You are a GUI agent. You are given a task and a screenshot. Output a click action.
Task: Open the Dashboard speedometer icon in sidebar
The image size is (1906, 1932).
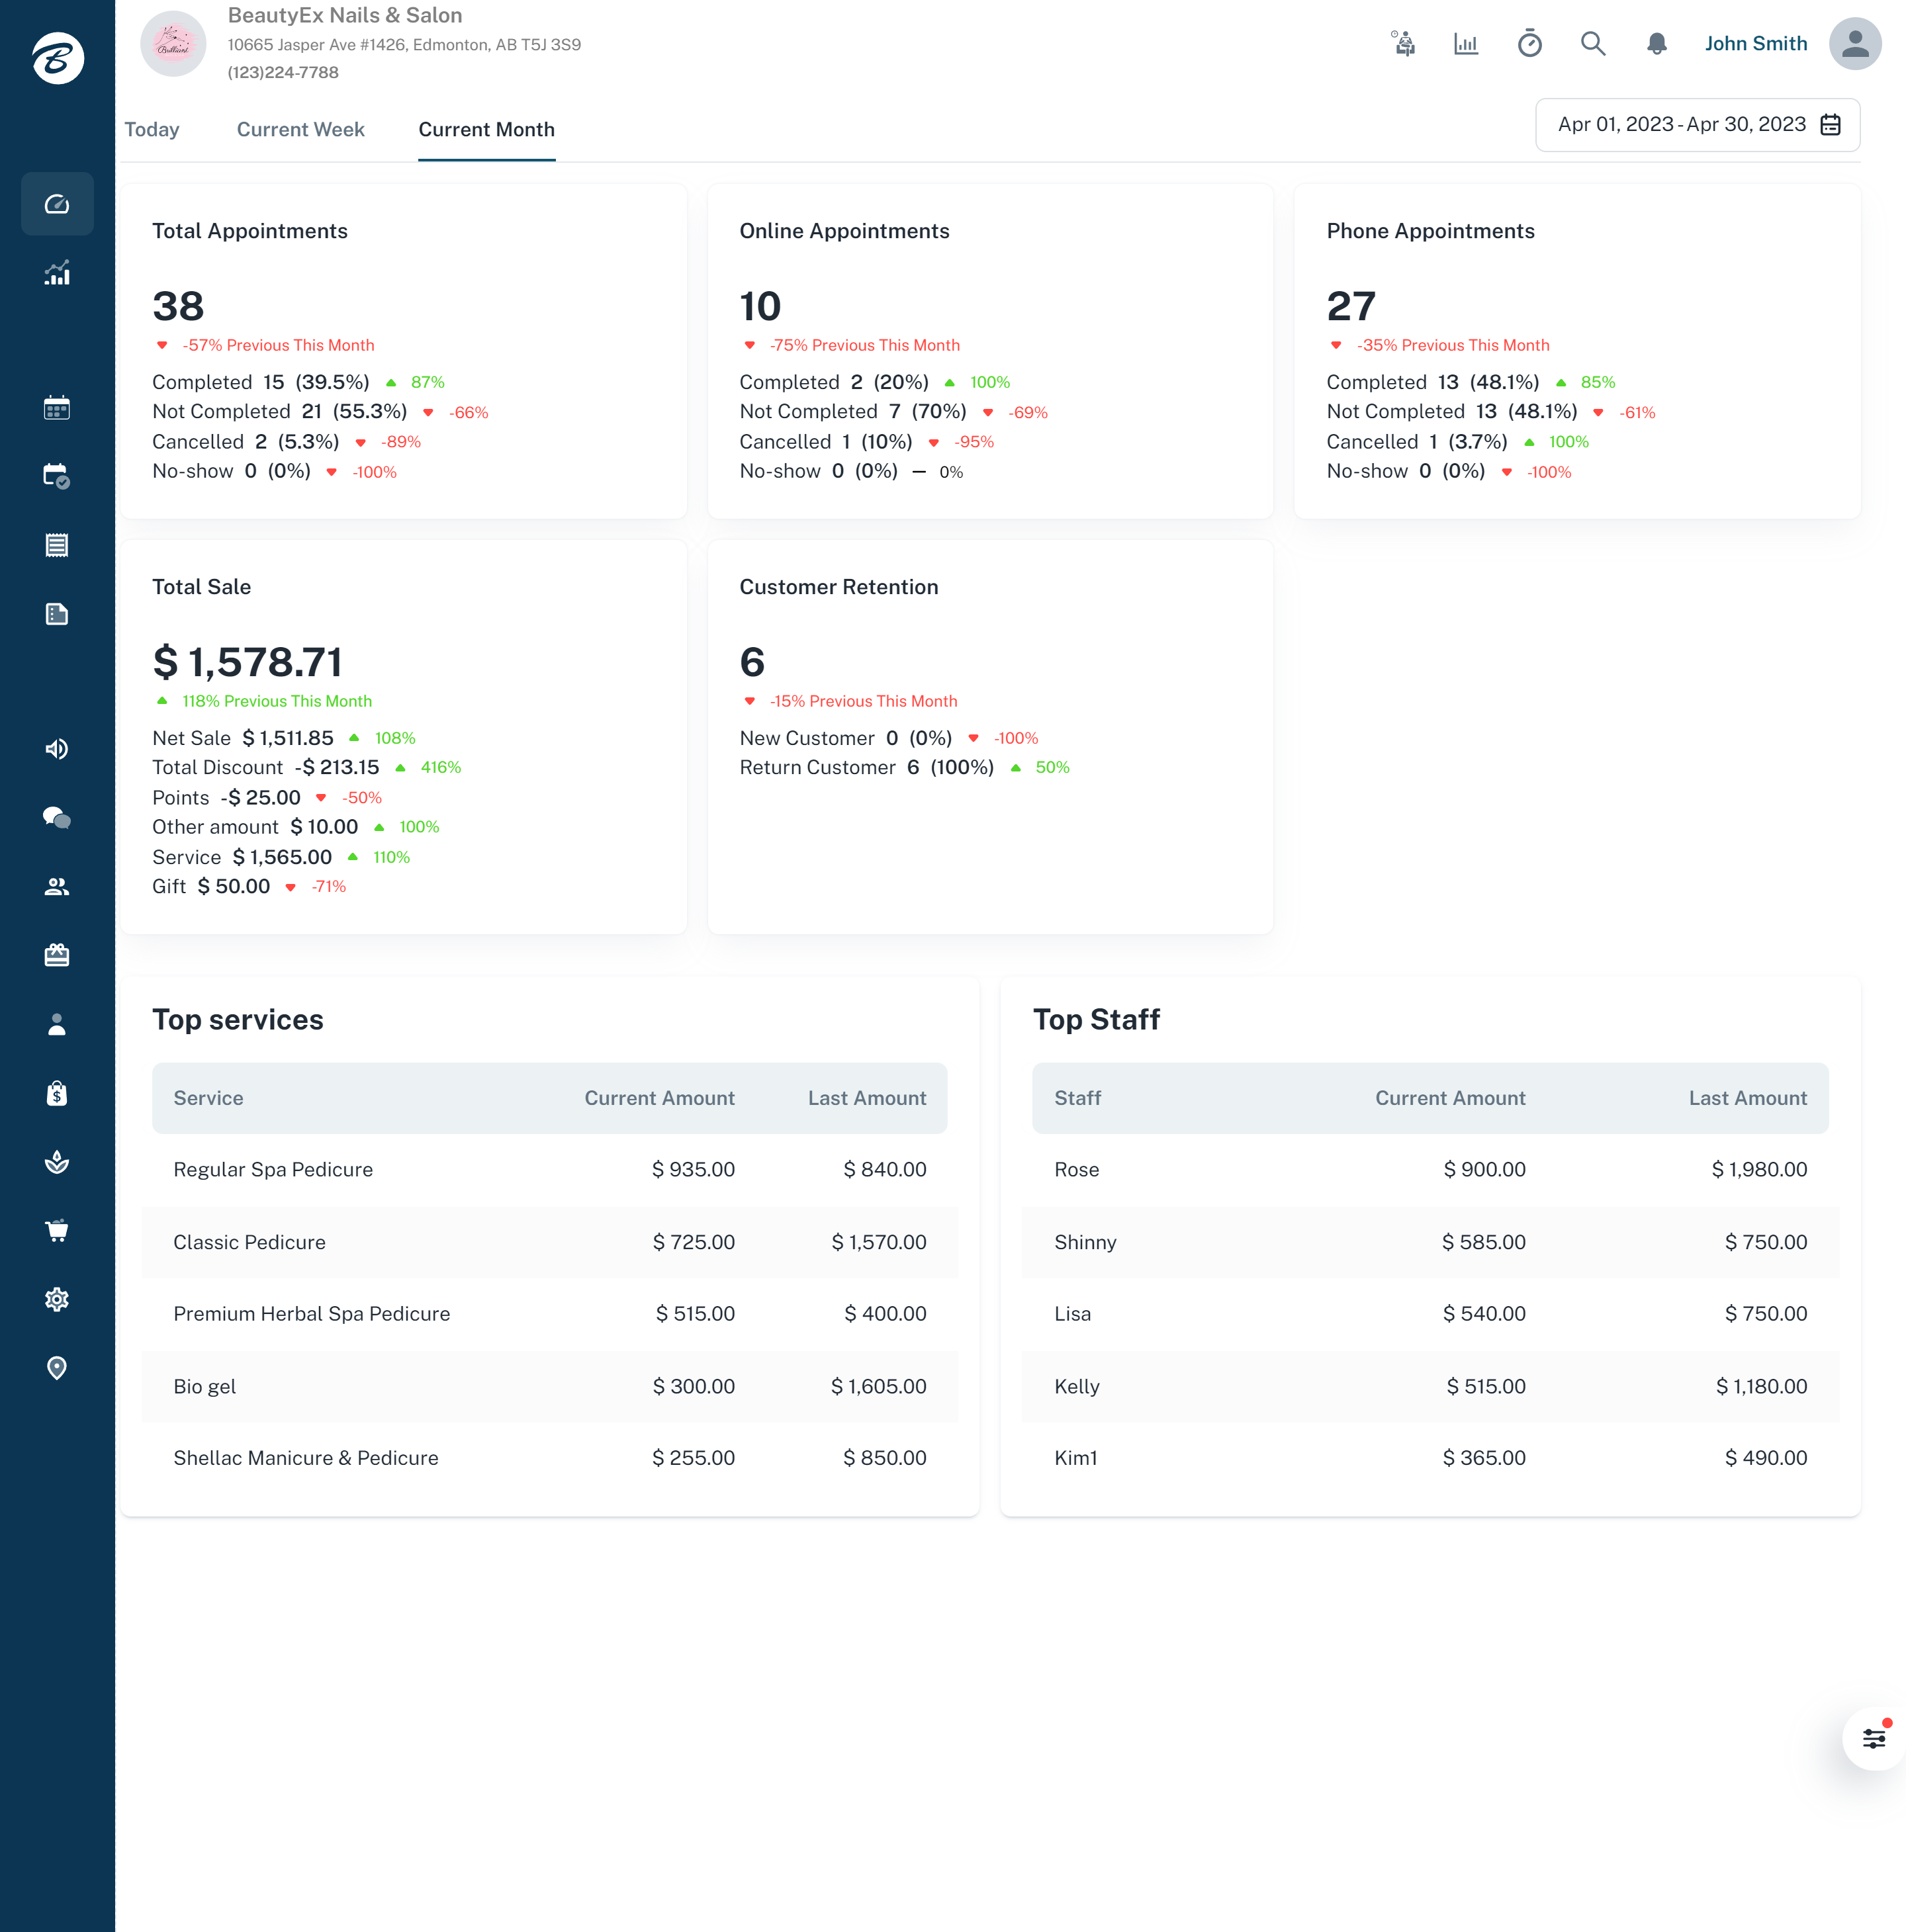tap(57, 203)
